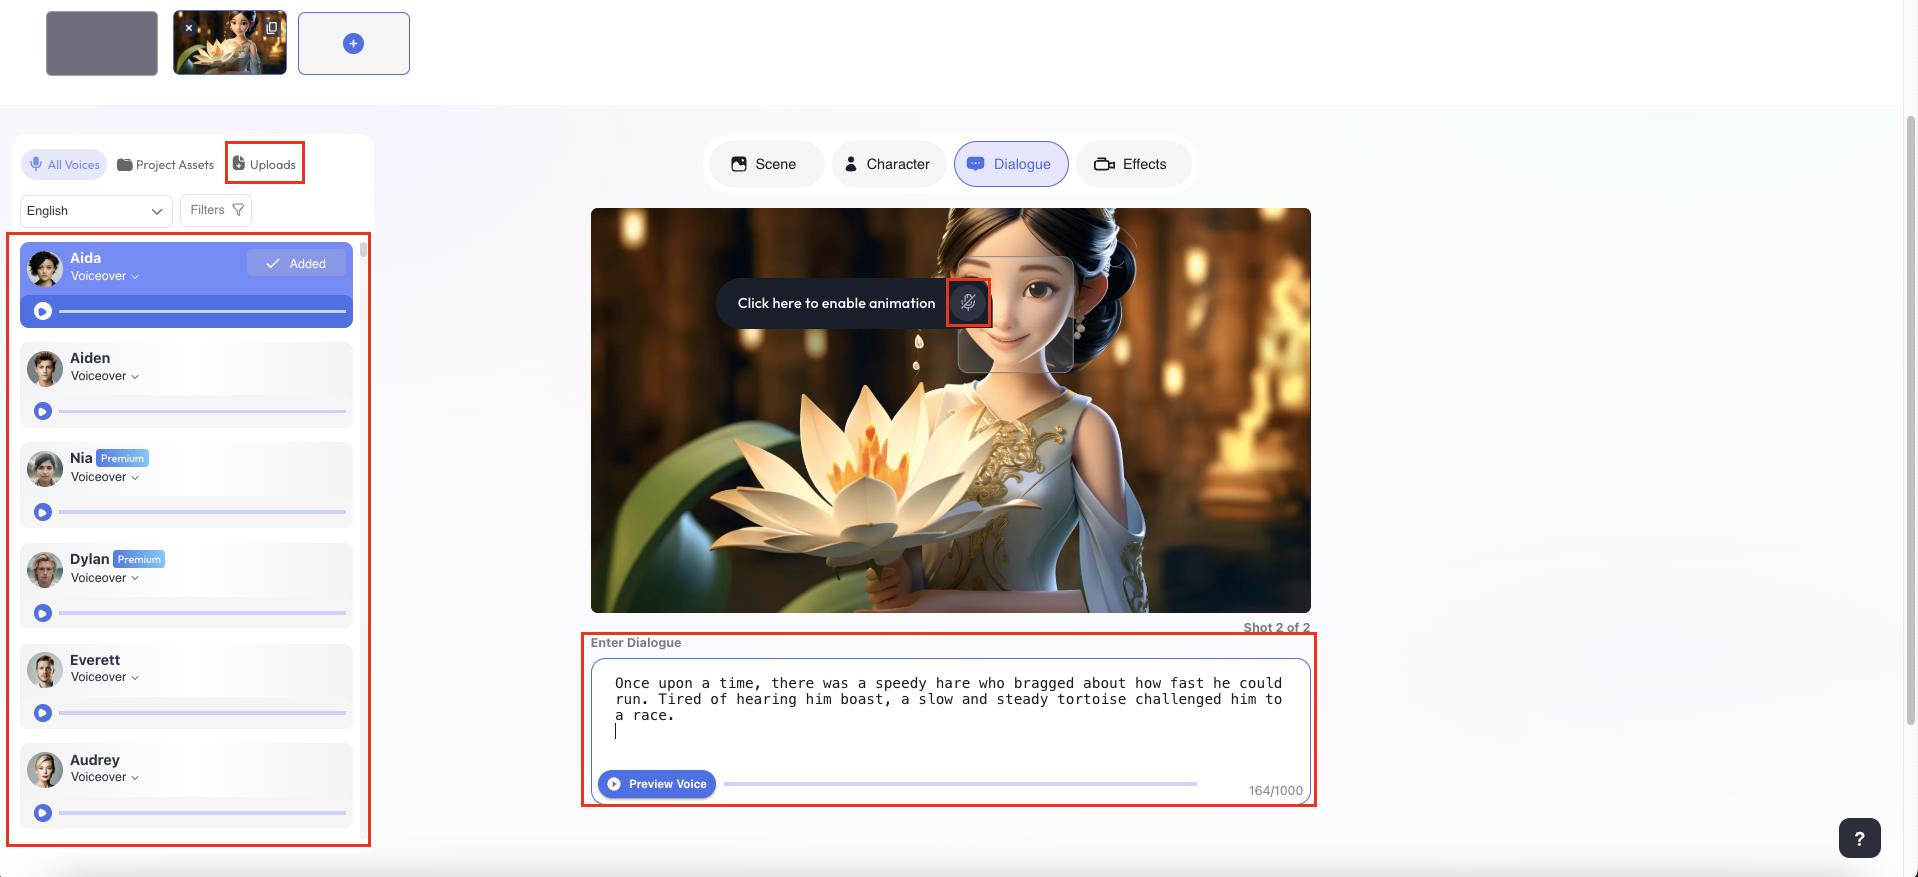1918x877 pixels.
Task: Seek within Dylan's audio progress bar
Action: 202,613
